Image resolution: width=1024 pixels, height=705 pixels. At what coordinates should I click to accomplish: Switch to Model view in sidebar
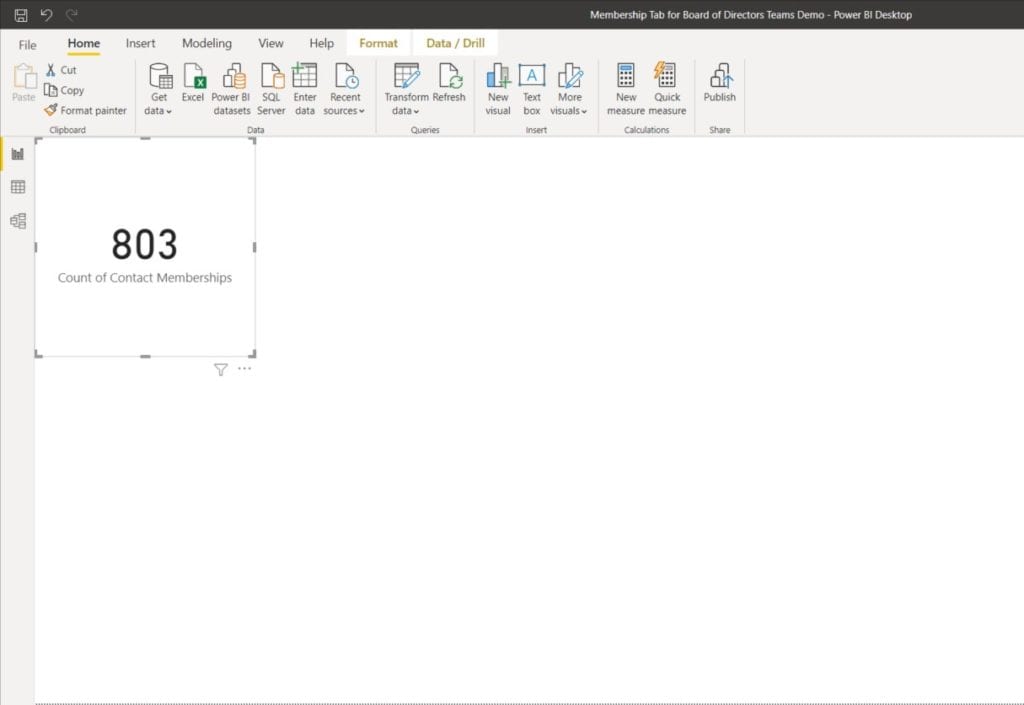coord(18,221)
